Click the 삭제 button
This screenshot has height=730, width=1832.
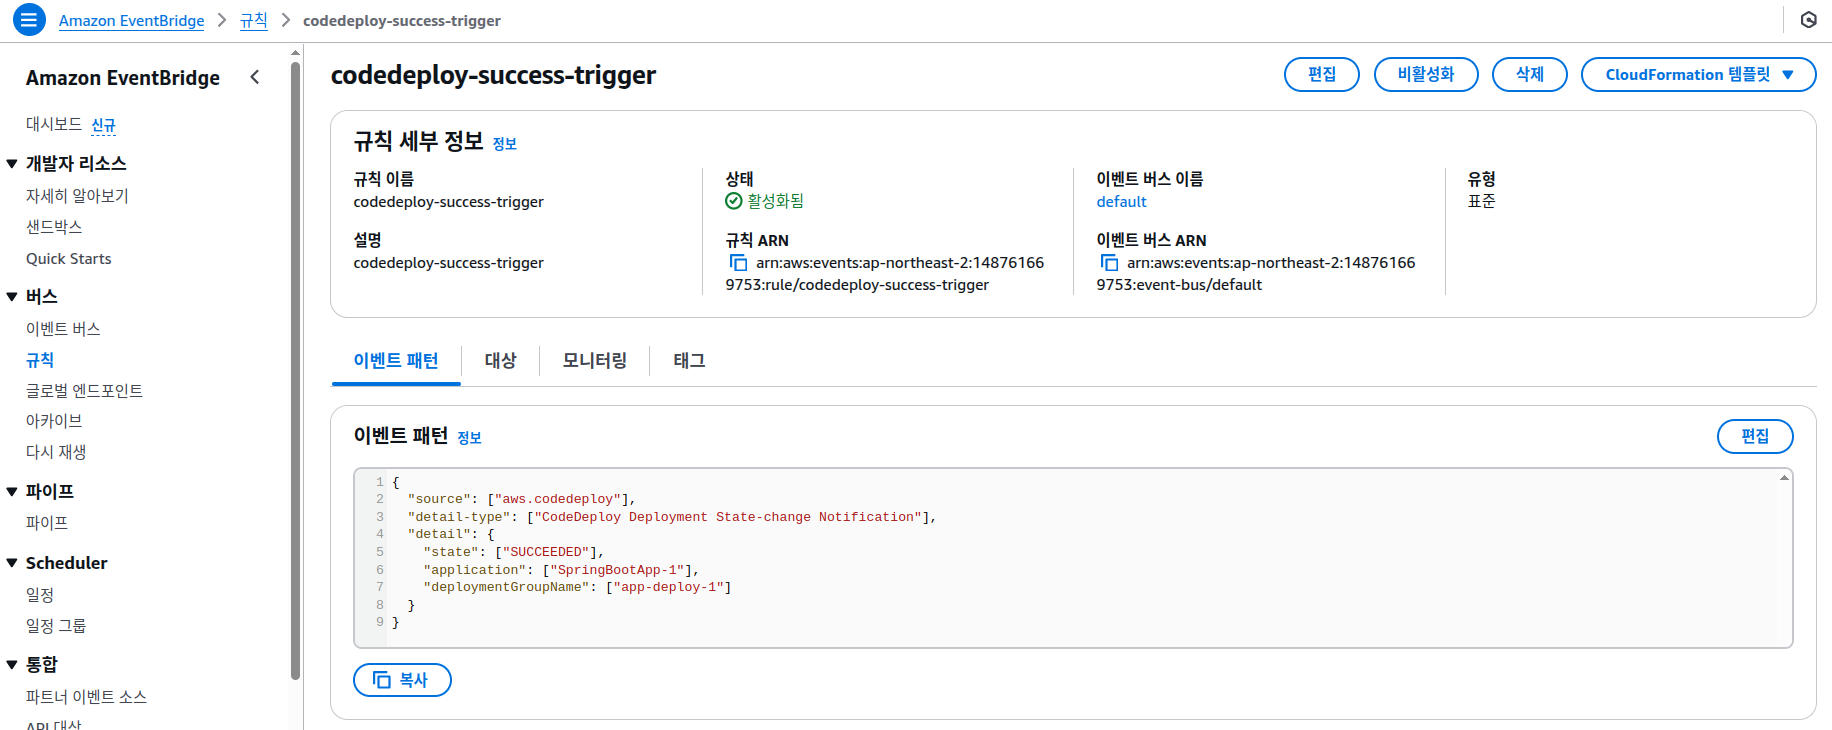point(1529,75)
